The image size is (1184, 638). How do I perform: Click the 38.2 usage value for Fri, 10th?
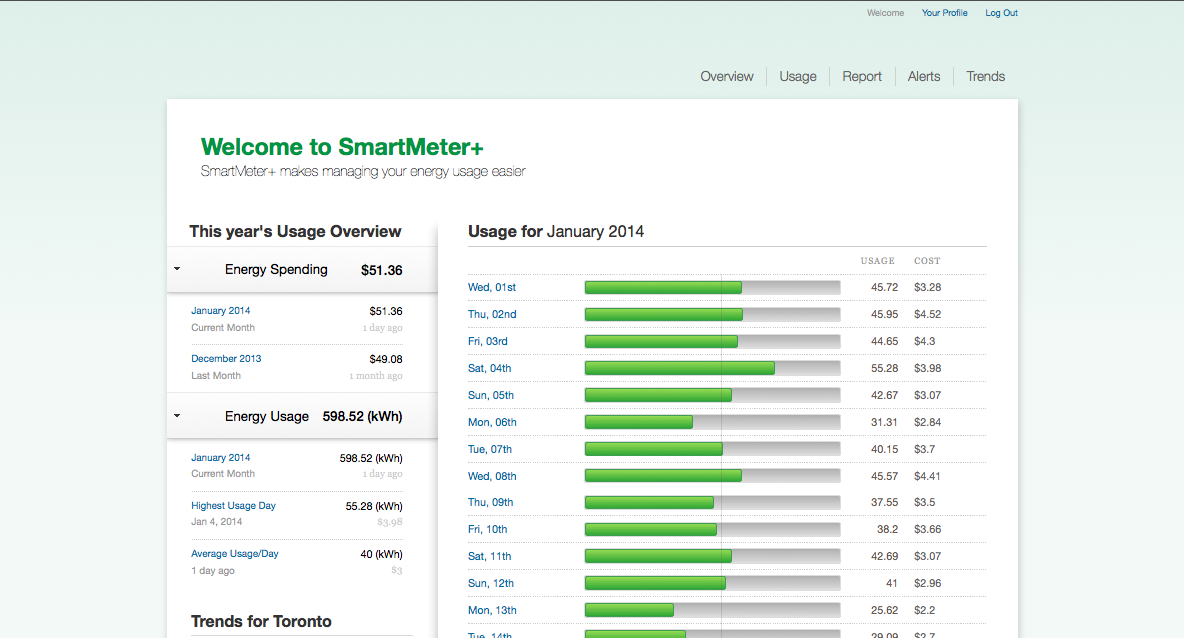coord(887,529)
